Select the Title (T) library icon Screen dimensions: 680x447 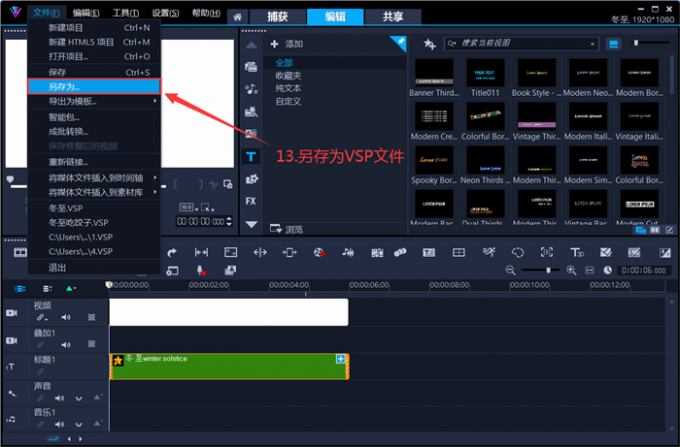click(251, 156)
